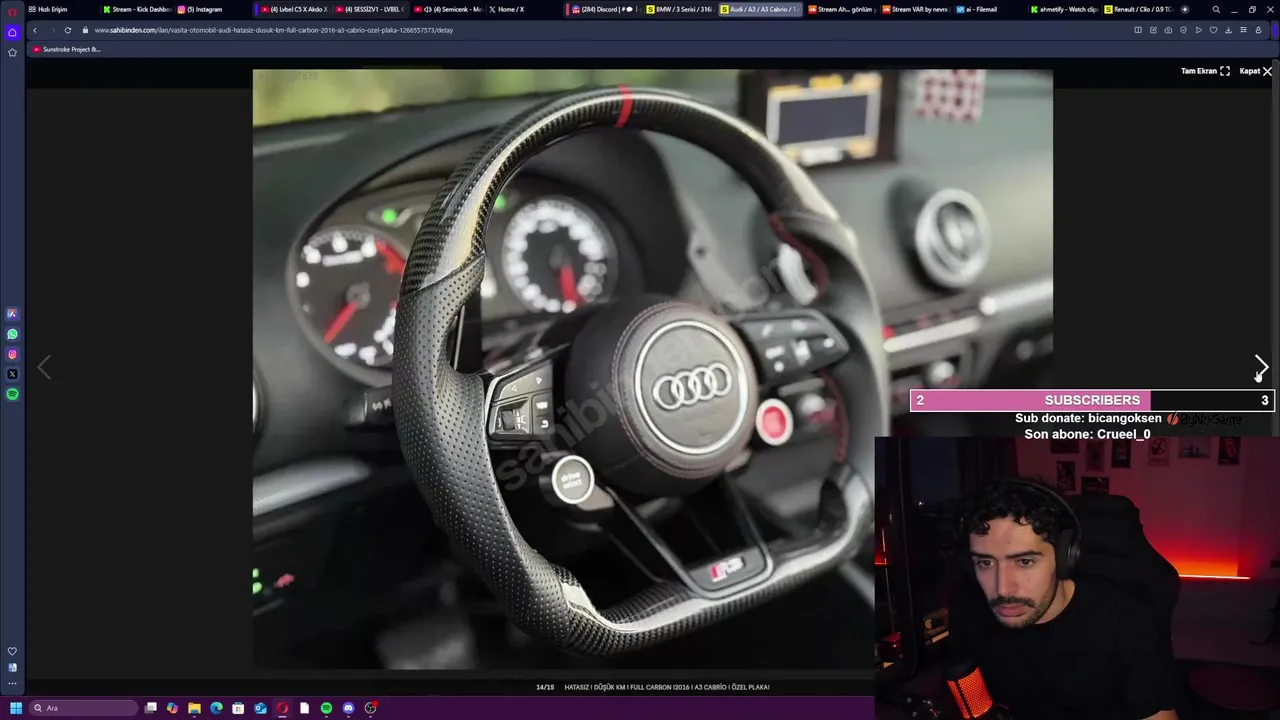The image size is (1280, 720).
Task: Open sidebar three-dots setup menu
Action: 12,684
